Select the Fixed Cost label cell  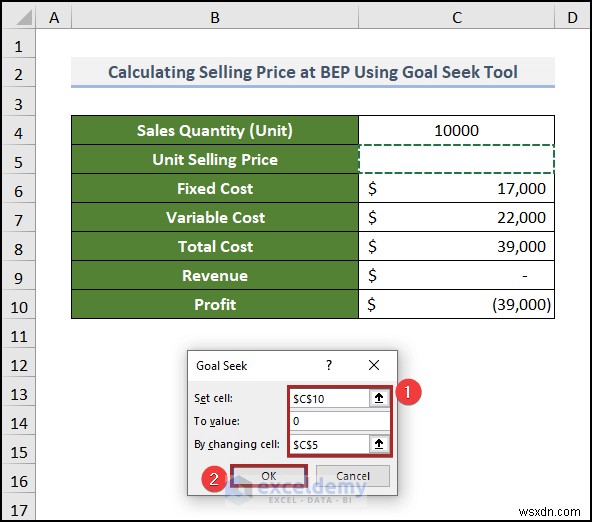(x=215, y=188)
